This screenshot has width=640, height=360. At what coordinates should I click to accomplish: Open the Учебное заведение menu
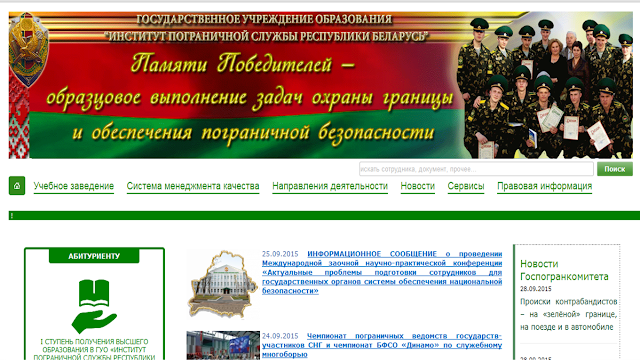point(73,186)
